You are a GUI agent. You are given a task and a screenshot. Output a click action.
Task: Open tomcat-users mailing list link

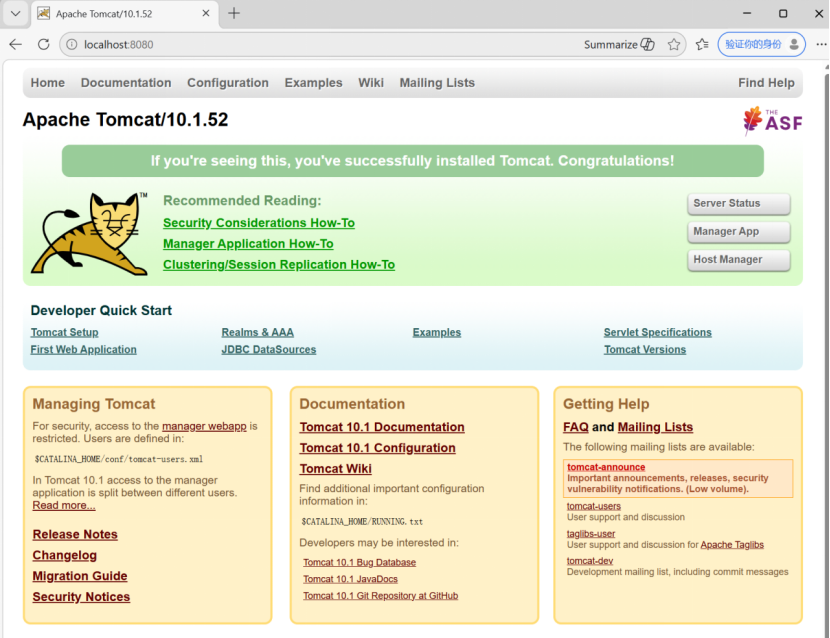594,506
